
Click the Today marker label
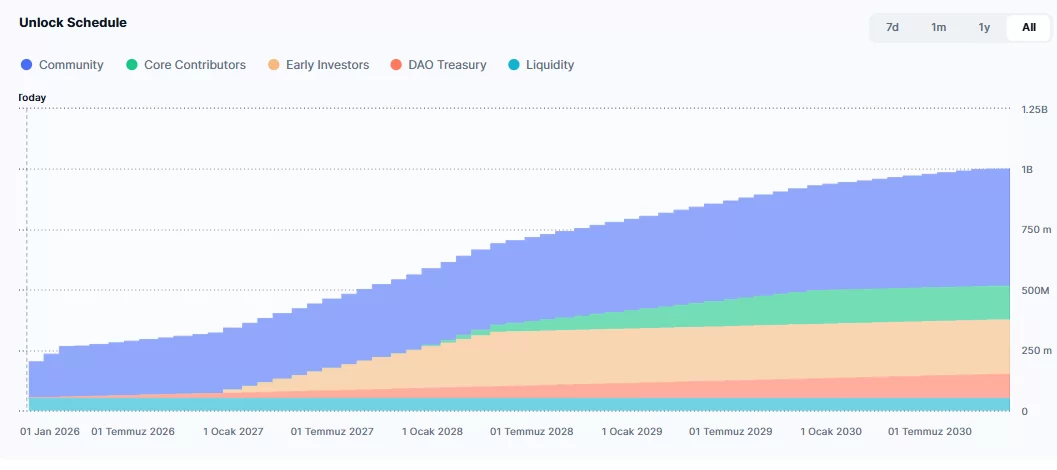coord(33,98)
